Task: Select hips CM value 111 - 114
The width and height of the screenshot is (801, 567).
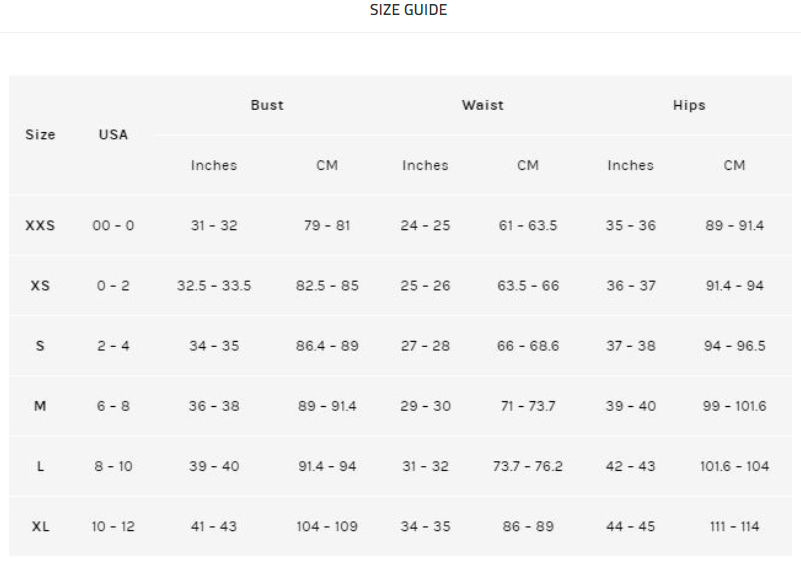Action: pos(734,526)
